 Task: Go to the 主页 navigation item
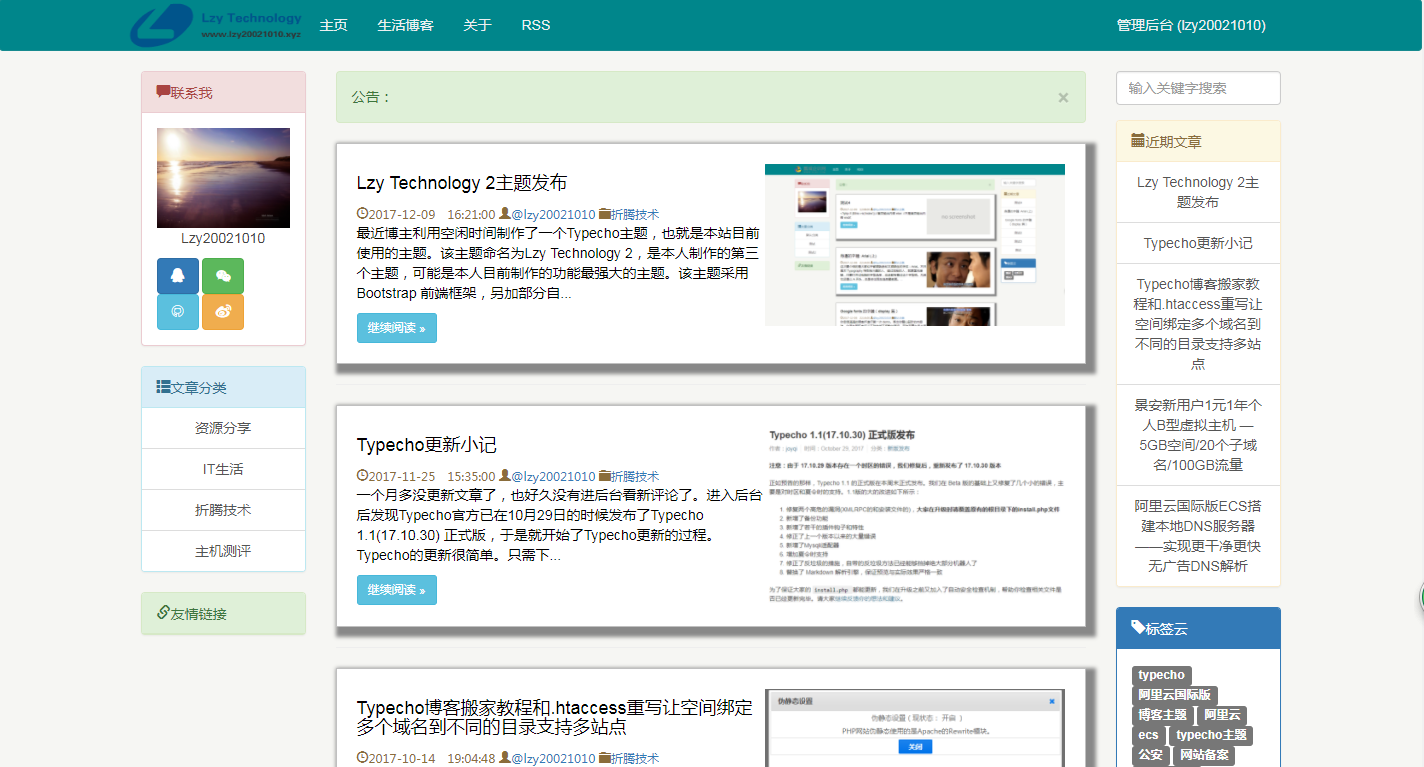(x=333, y=25)
